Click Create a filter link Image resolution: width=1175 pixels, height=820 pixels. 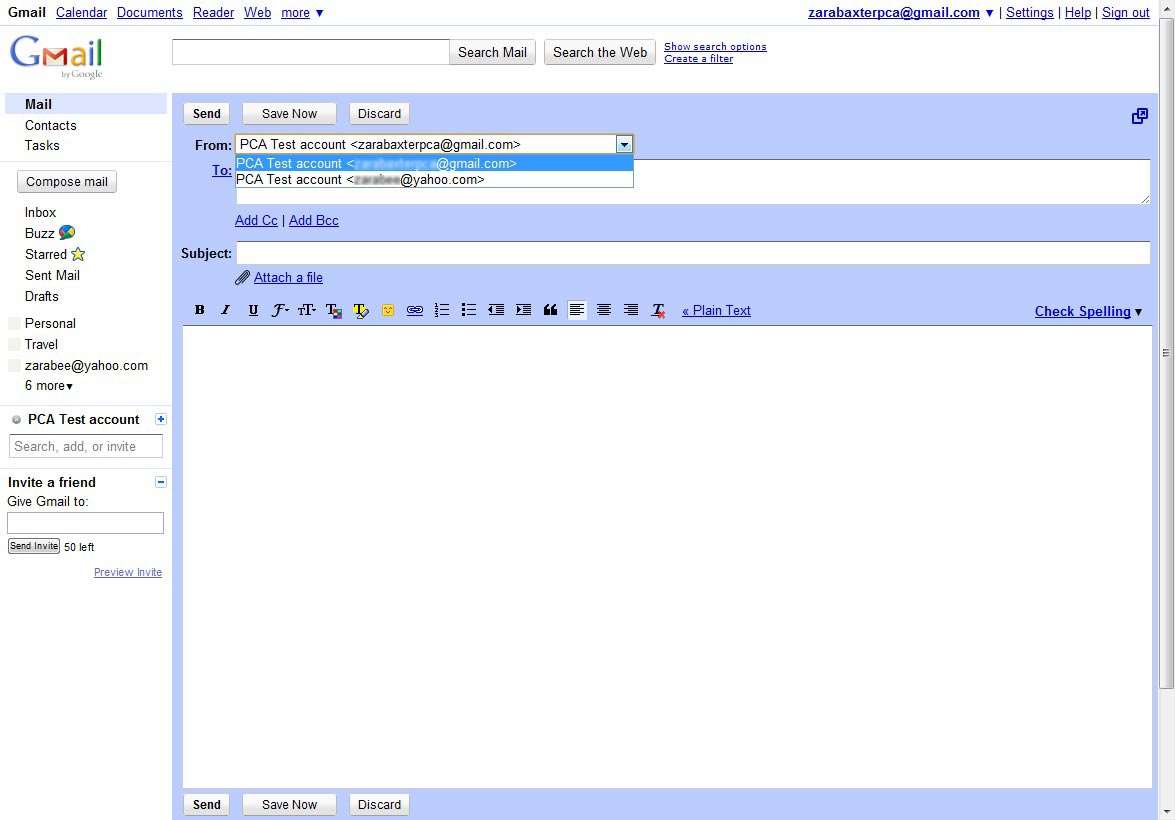tap(698, 58)
